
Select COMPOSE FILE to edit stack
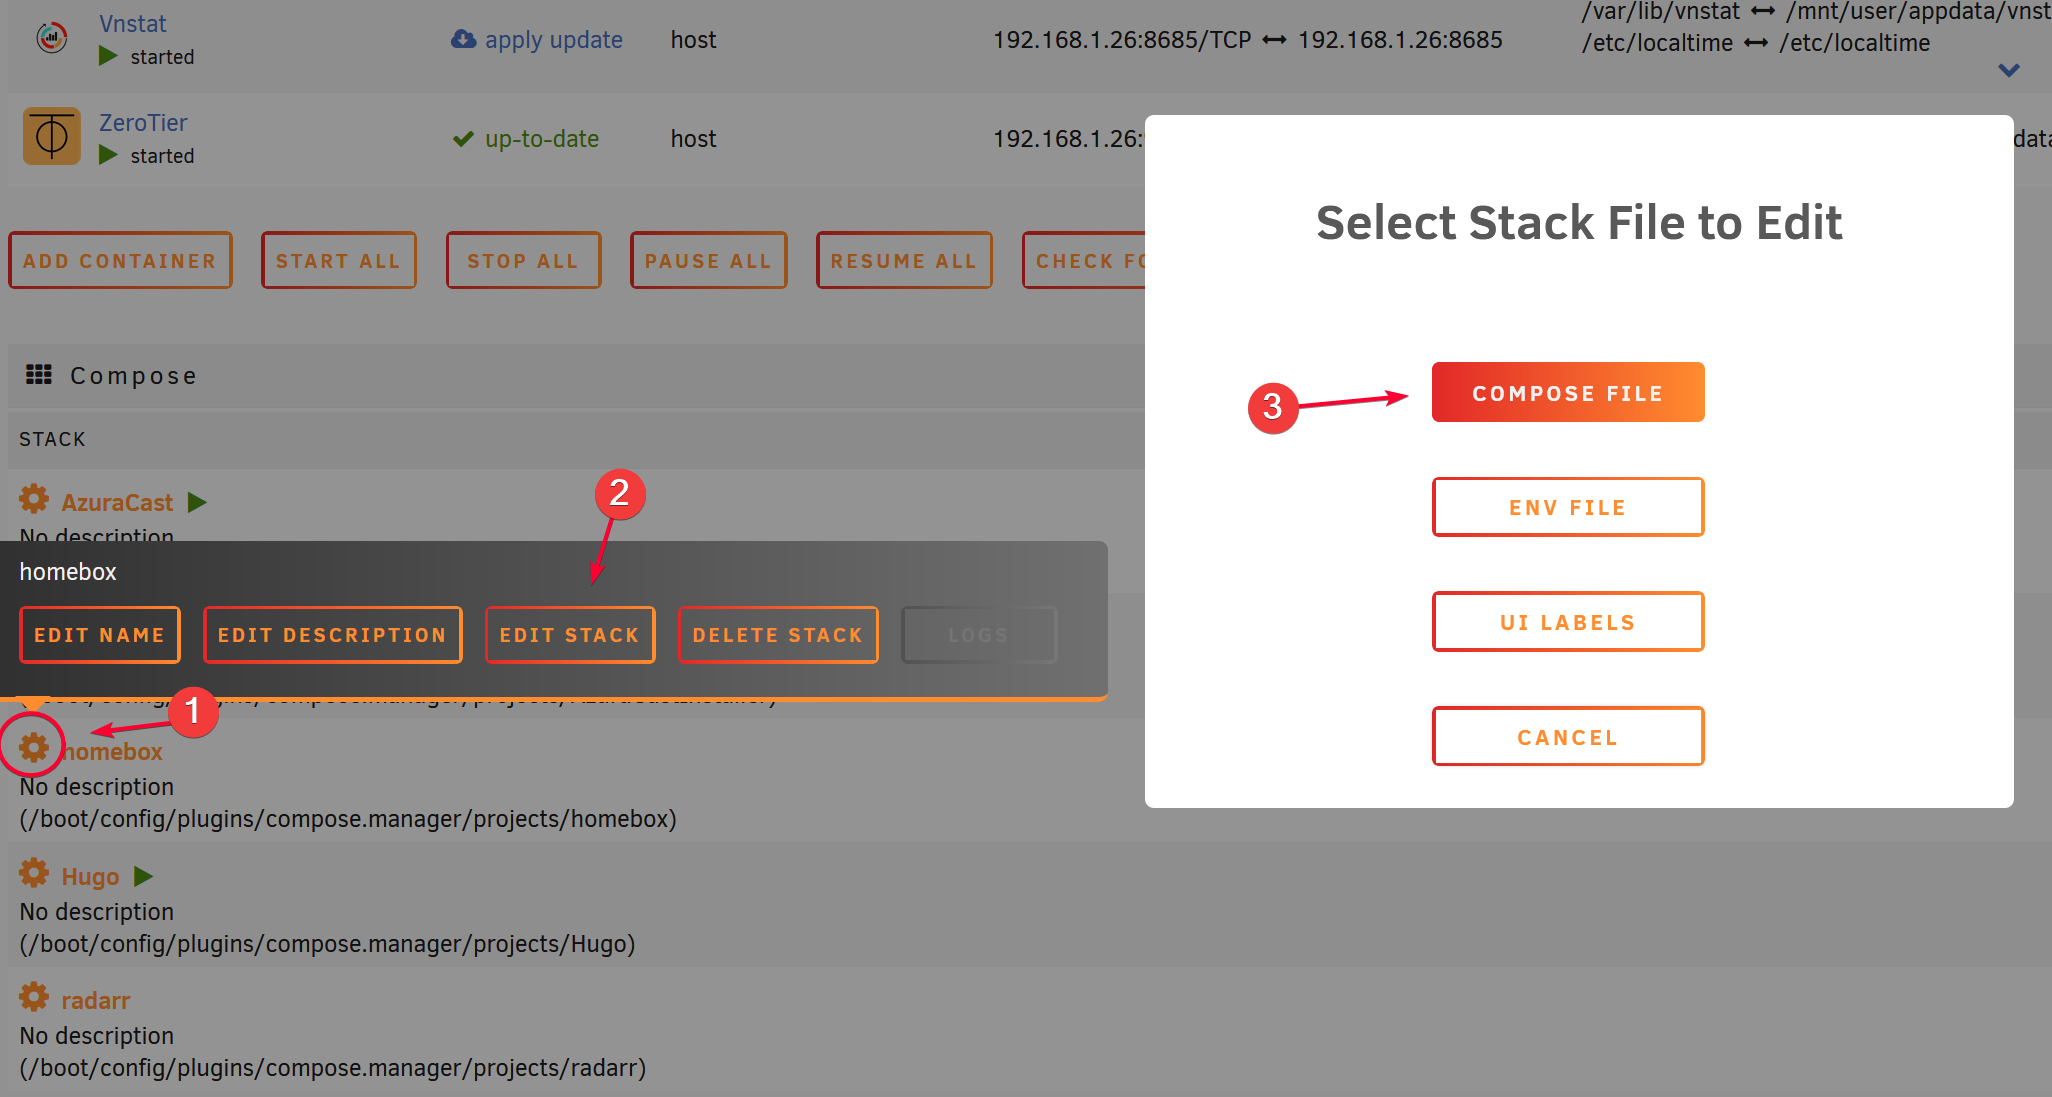click(x=1566, y=392)
